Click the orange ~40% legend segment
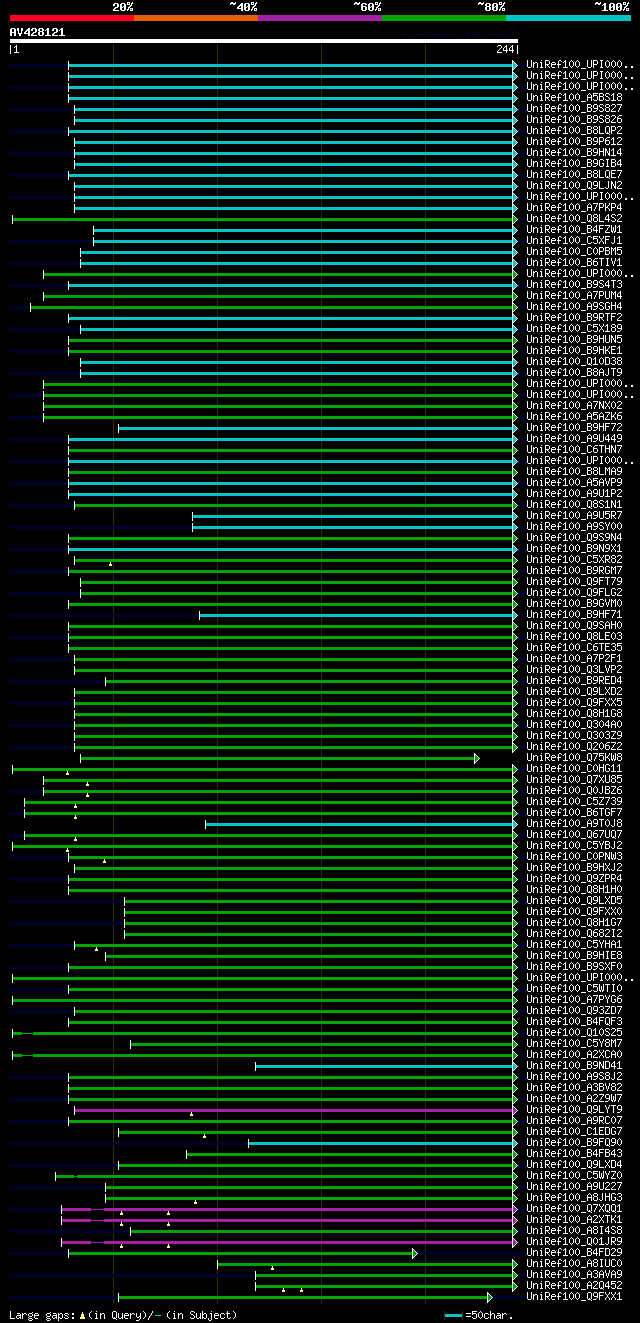The width and height of the screenshot is (640, 1323). 196,17
